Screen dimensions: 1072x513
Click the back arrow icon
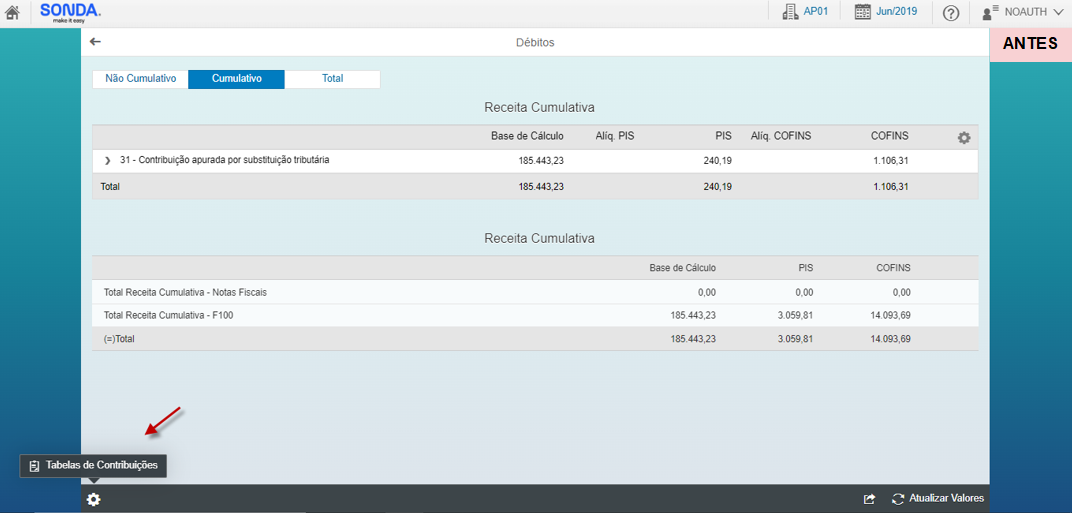(x=96, y=42)
